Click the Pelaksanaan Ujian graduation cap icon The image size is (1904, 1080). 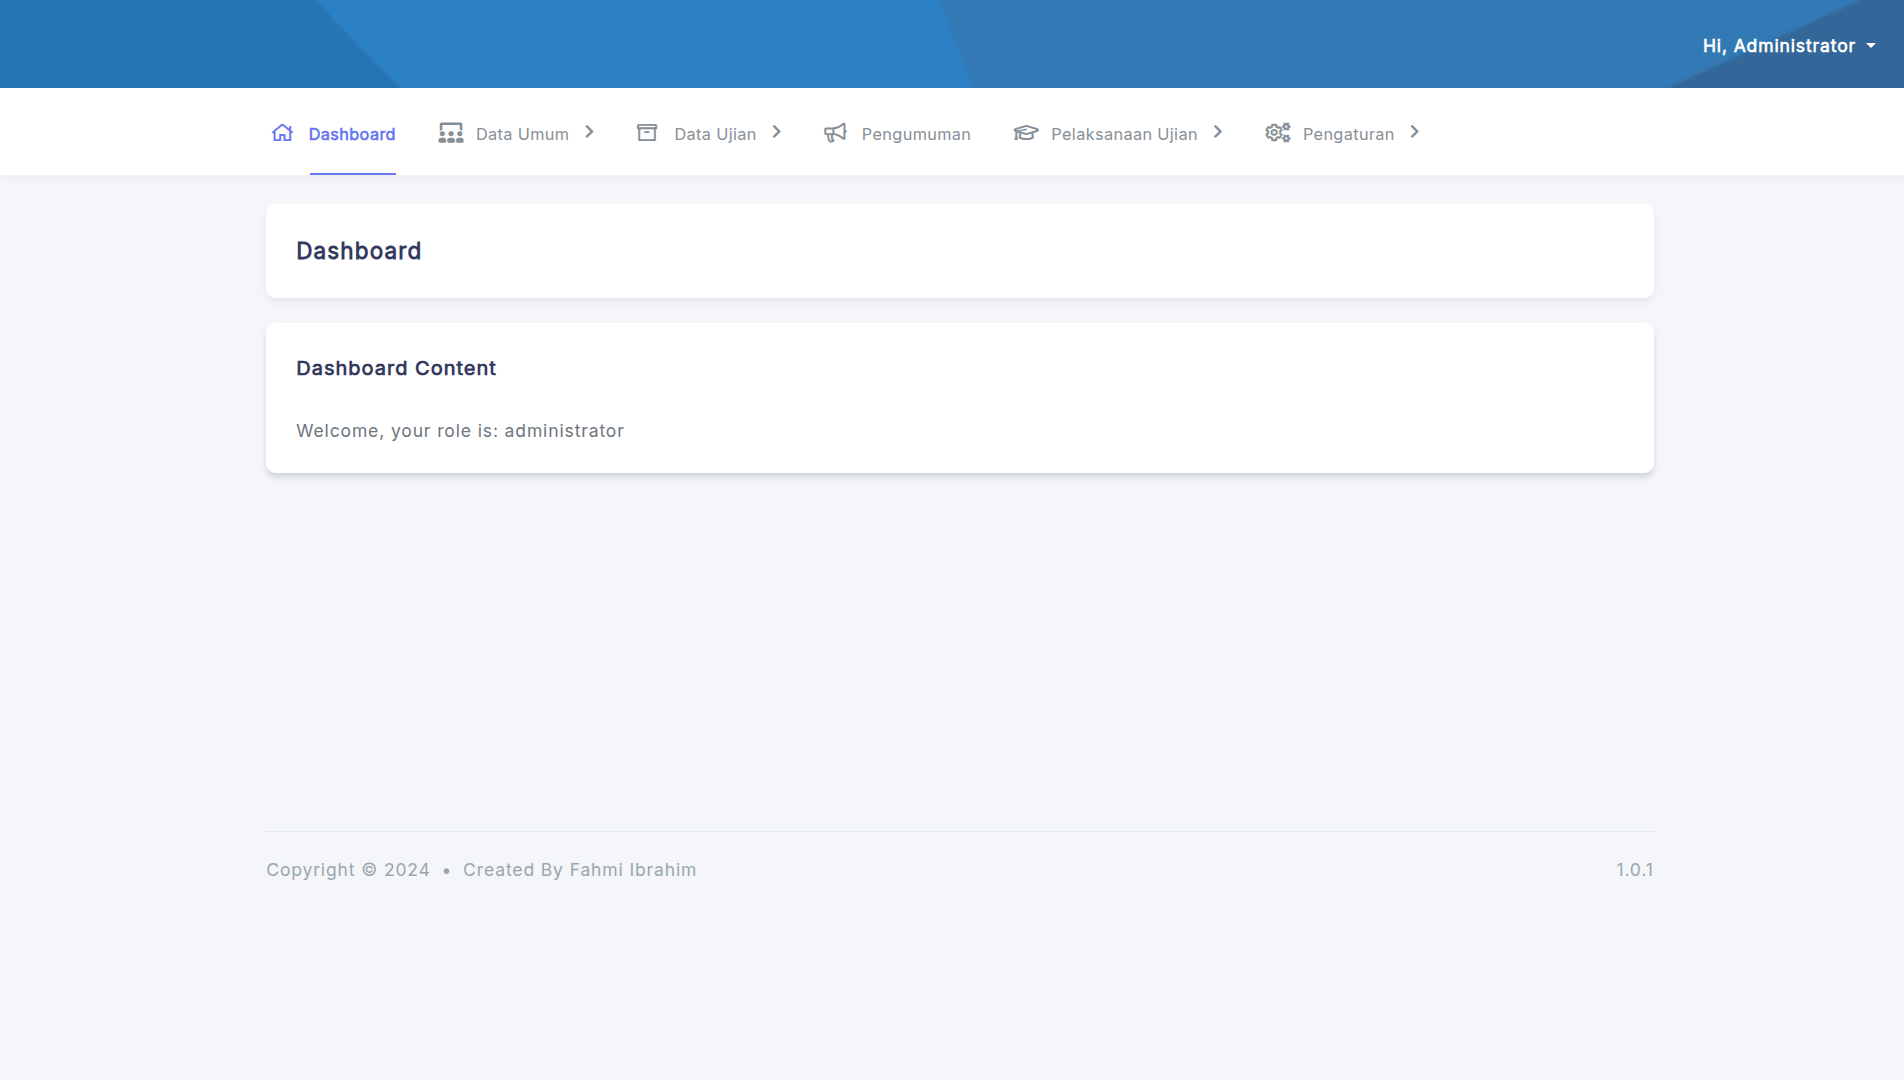coord(1026,133)
